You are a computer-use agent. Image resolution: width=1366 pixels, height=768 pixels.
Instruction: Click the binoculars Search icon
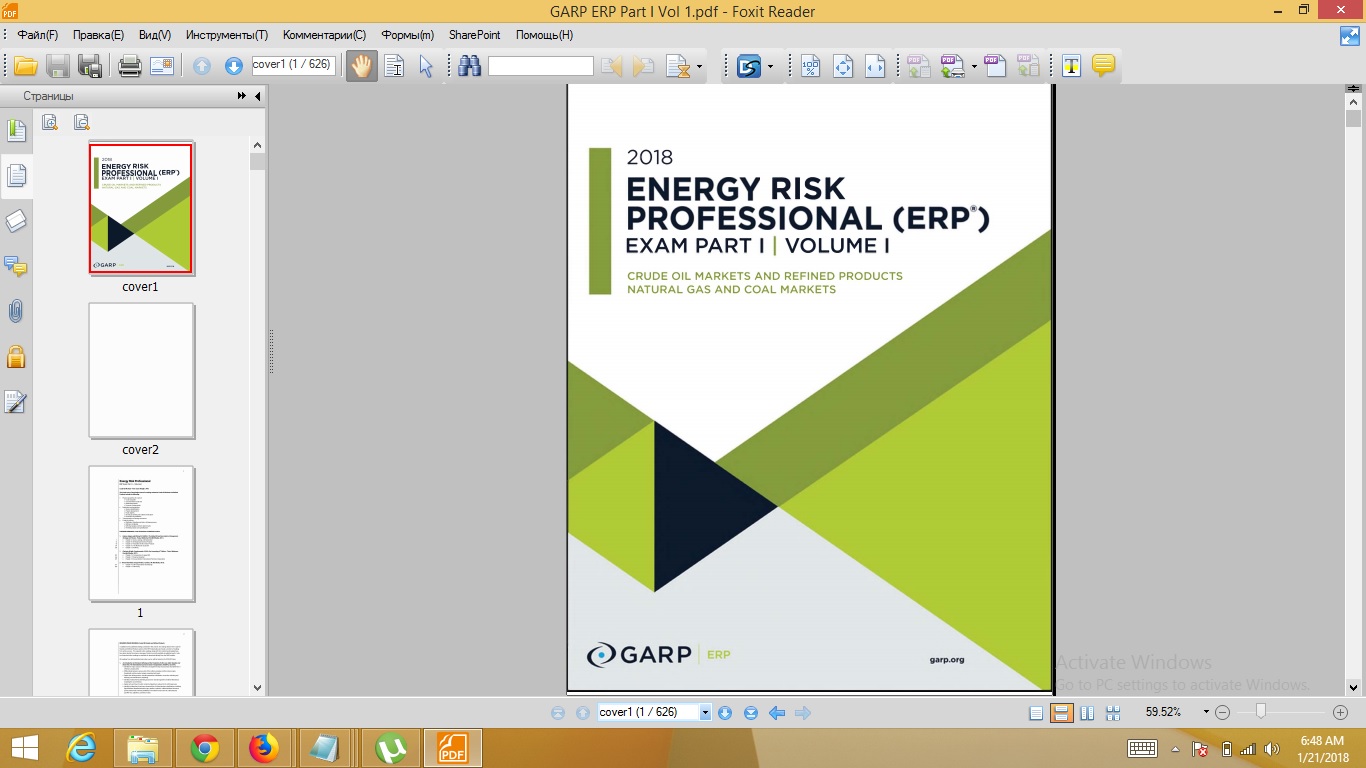(x=470, y=67)
